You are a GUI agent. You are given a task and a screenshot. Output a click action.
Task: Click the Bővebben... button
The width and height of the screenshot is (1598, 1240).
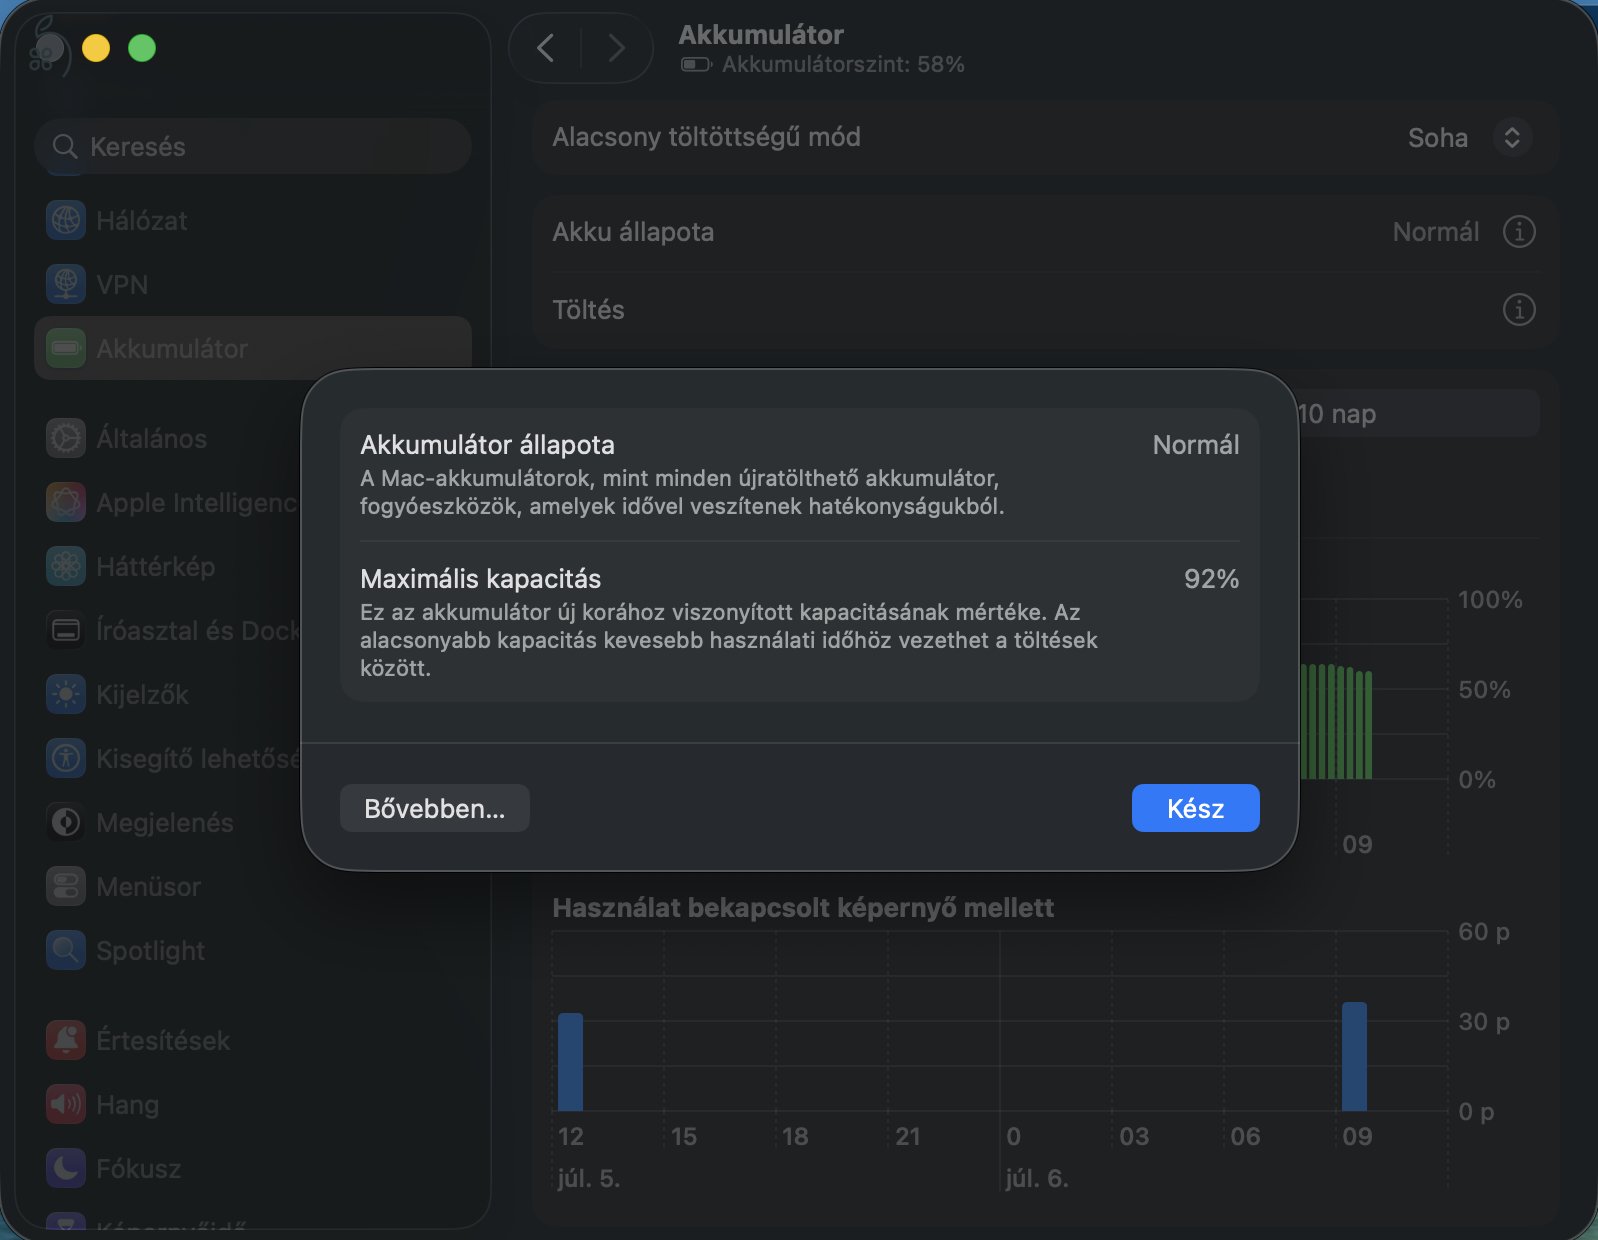pyautogui.click(x=435, y=808)
